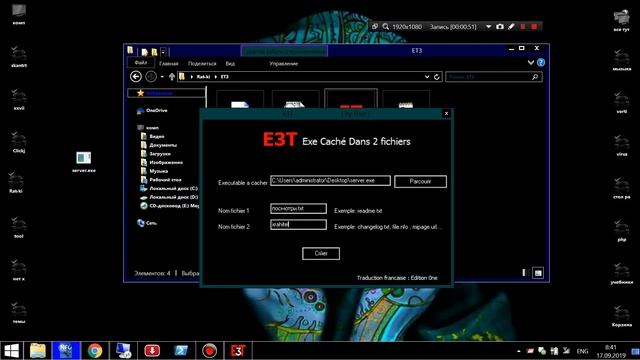Screen dimensions: 640x360
Task: Expand the Explorer ribbon with chevron
Action: point(531,62)
